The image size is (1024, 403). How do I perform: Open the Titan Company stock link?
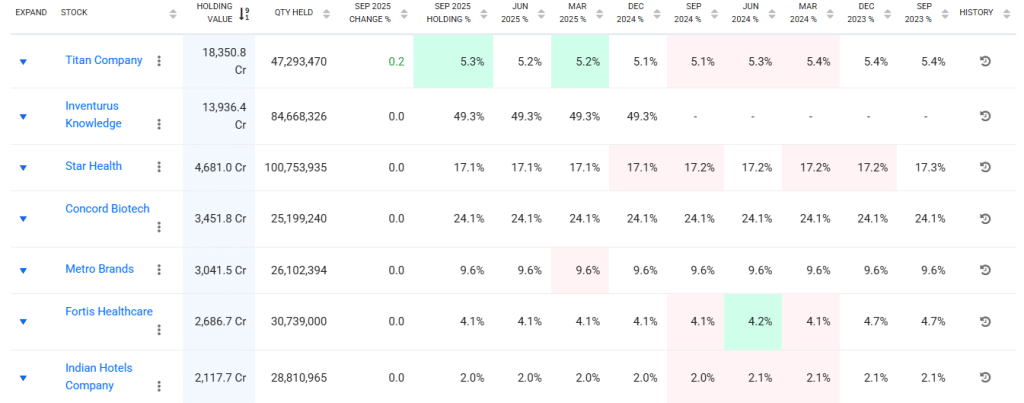(x=104, y=60)
